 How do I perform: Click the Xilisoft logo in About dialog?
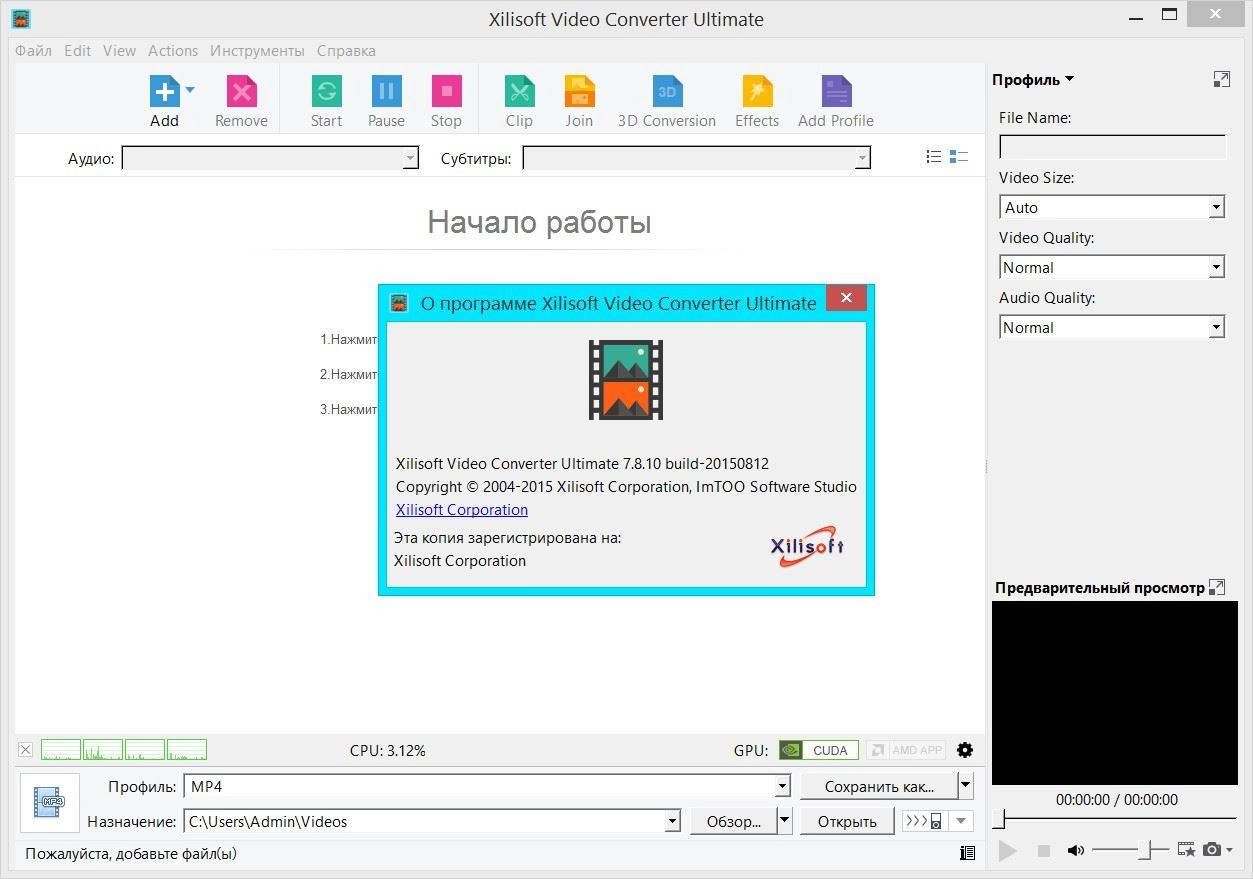coord(808,546)
